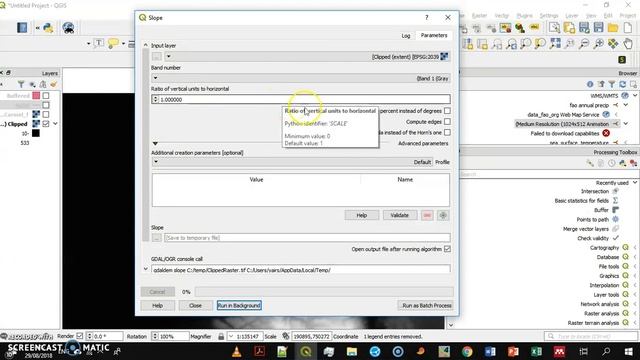Toggle Open output file after running algorithm
Screen dimensions: 640x360
pos(447,249)
